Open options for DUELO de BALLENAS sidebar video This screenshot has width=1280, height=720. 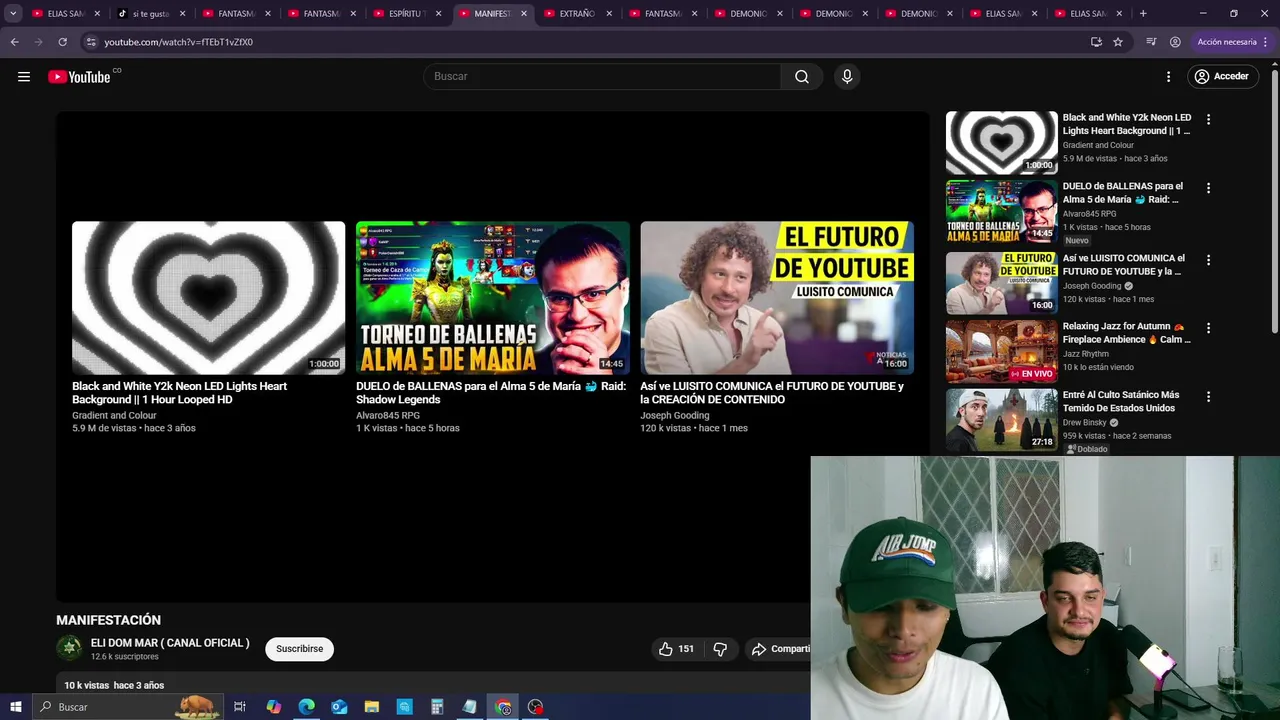[1208, 188]
